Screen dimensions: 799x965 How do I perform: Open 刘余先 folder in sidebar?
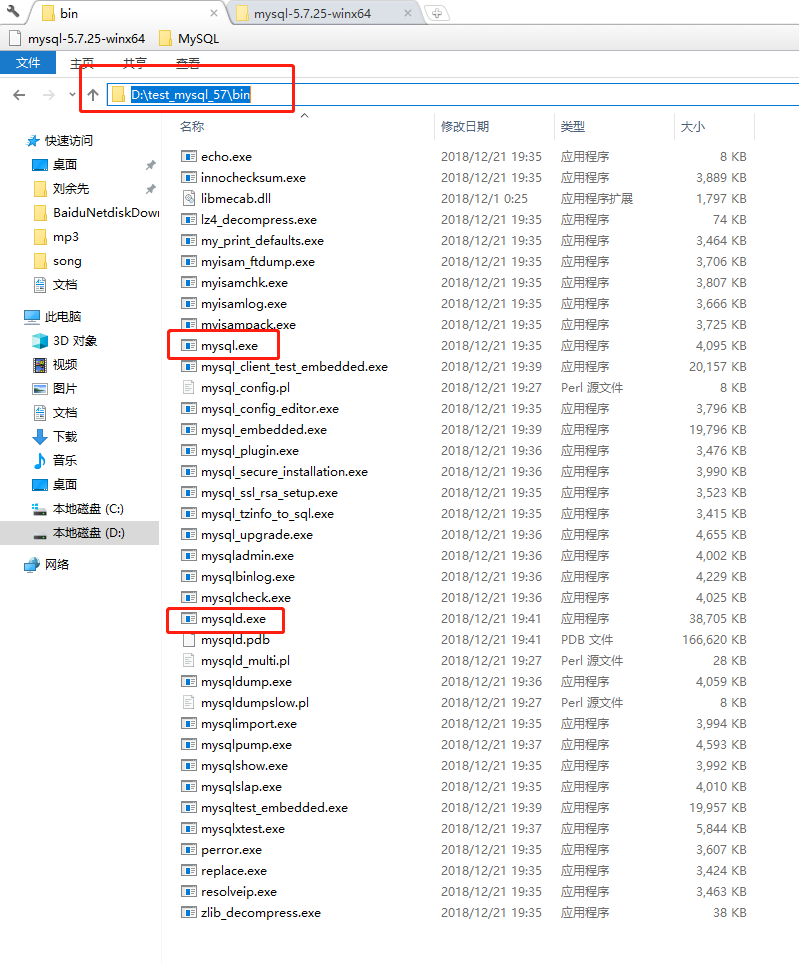coord(61,189)
